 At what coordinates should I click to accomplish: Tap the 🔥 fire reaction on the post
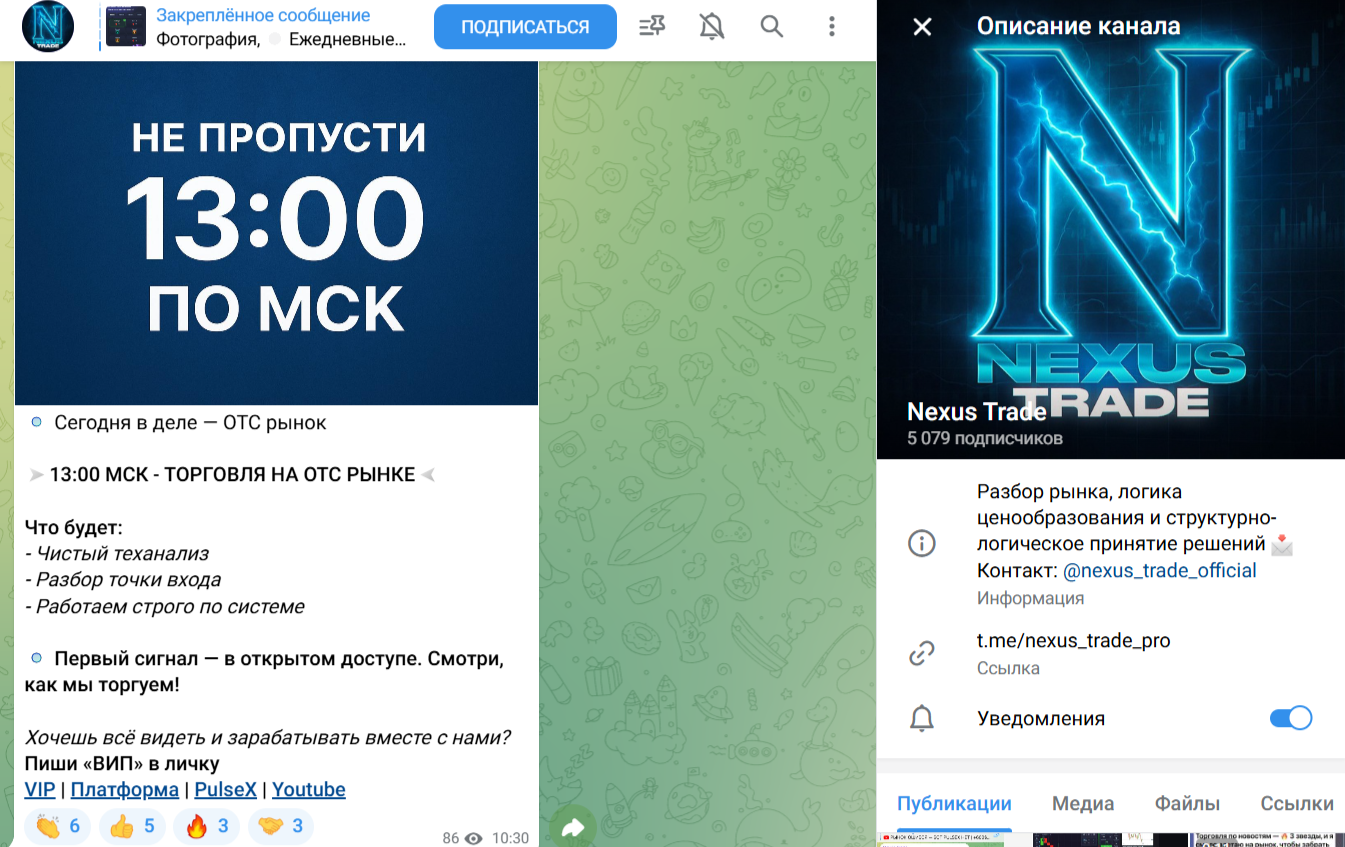click(x=206, y=826)
